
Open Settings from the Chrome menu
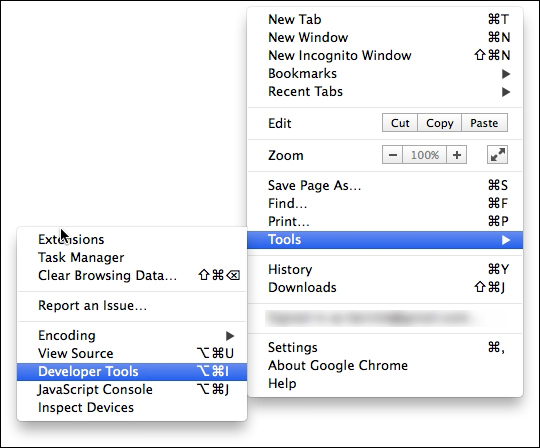385,347
